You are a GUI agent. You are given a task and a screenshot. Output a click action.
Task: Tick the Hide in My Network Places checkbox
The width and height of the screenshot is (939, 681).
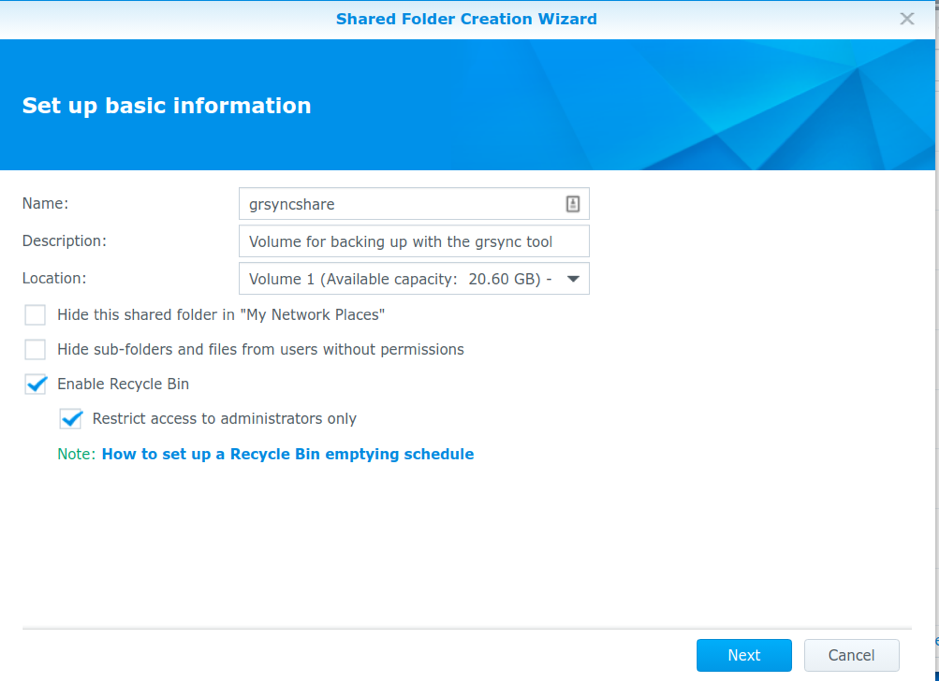(x=36, y=315)
